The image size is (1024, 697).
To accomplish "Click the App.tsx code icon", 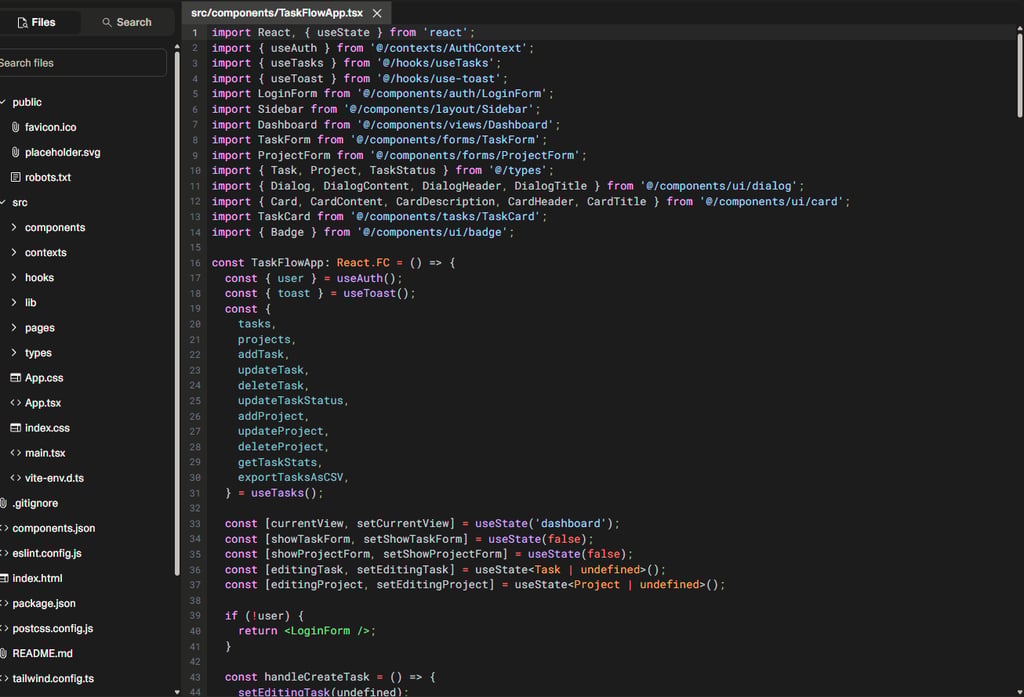I will pos(15,402).
